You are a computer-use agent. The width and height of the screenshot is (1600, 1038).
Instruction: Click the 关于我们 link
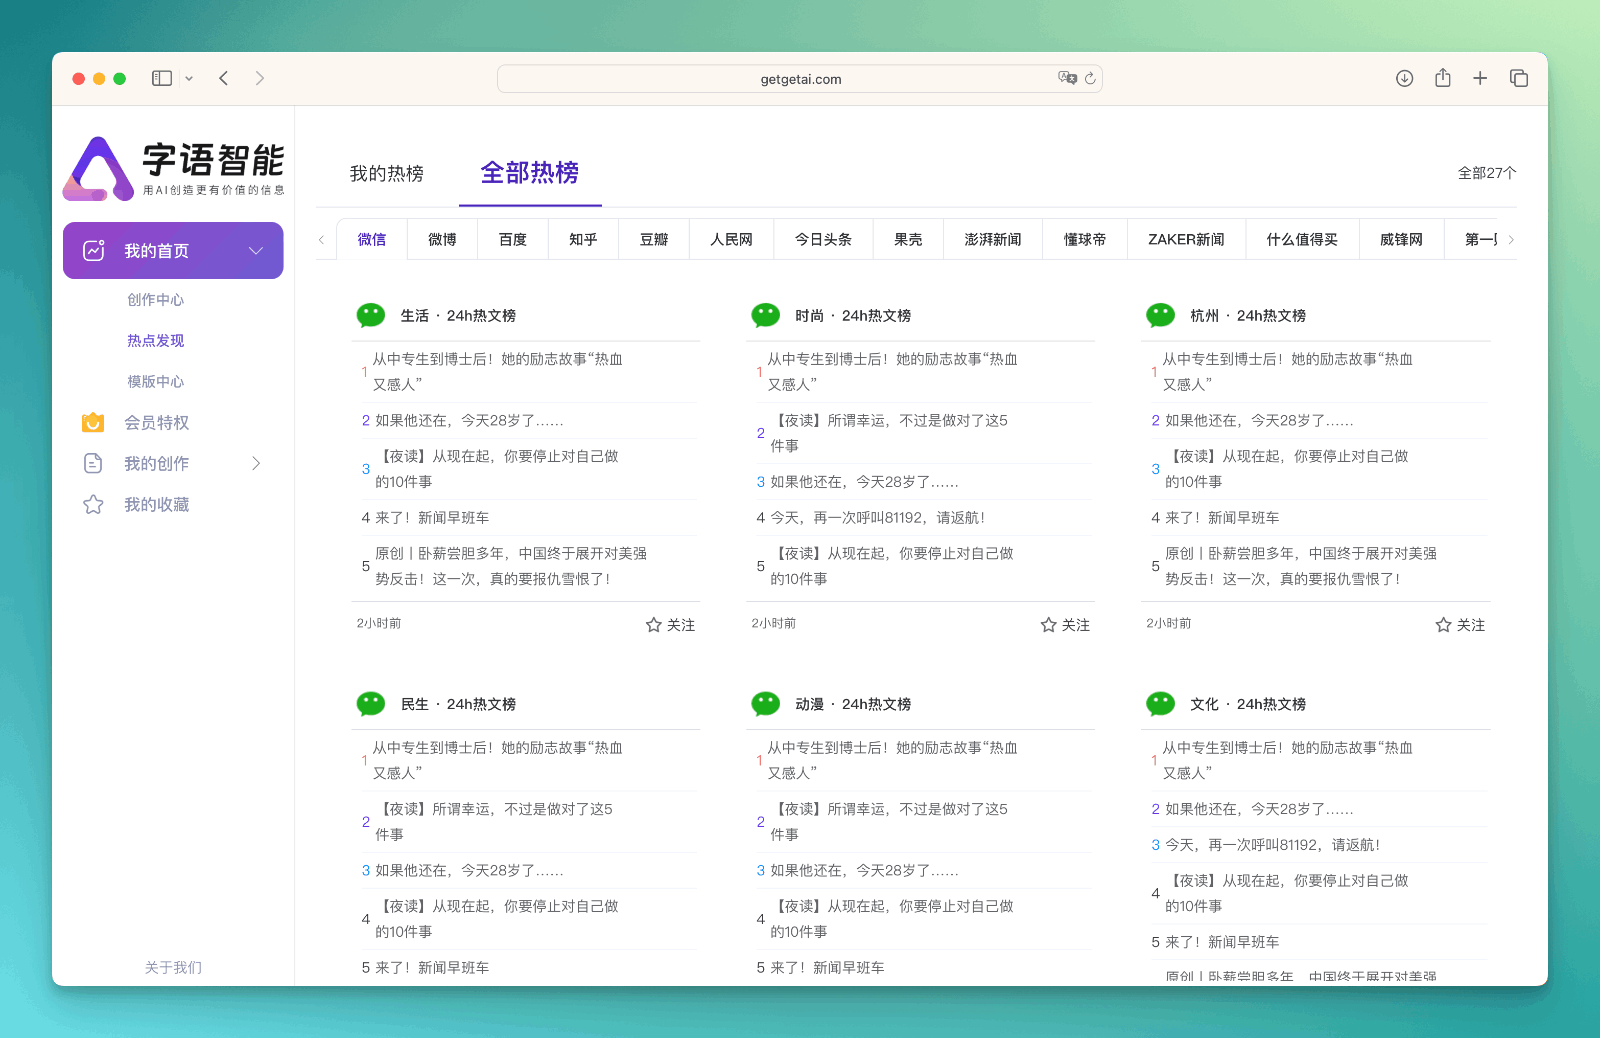click(x=172, y=967)
